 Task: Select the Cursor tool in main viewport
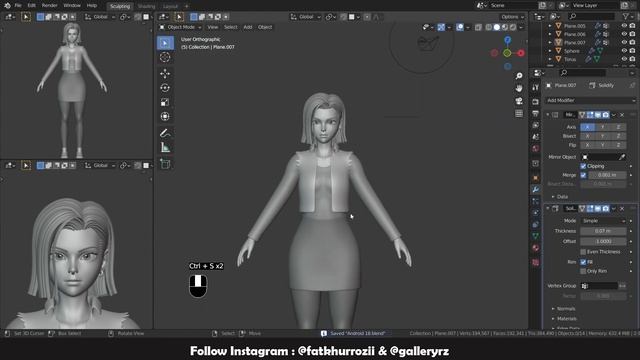coord(165,57)
